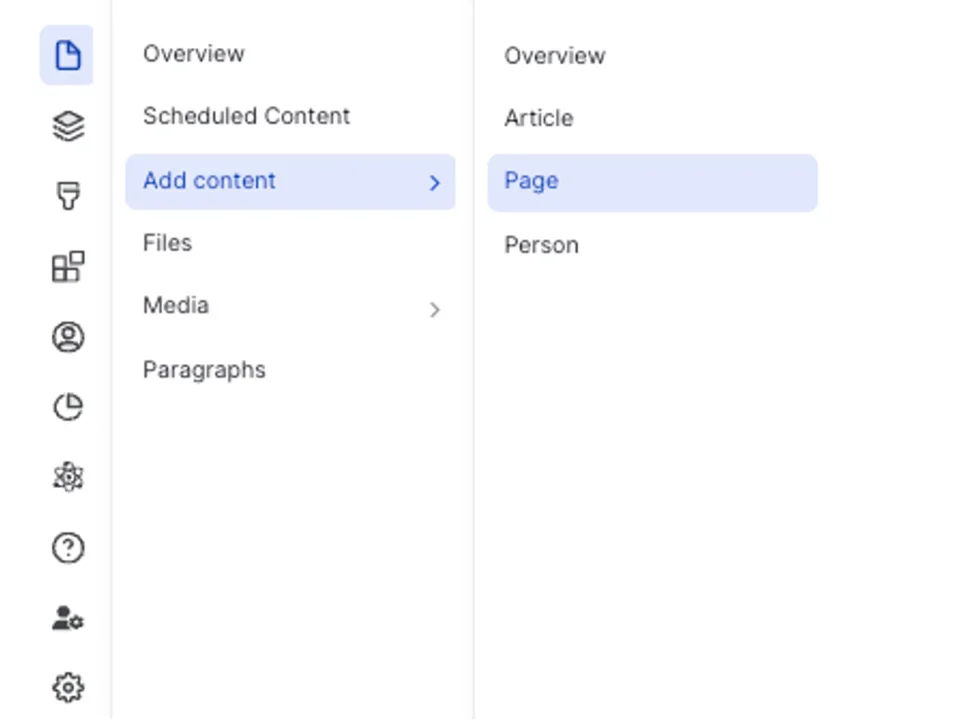Open the Page content type entry
Viewport: 960px width, 720px height.
531,181
